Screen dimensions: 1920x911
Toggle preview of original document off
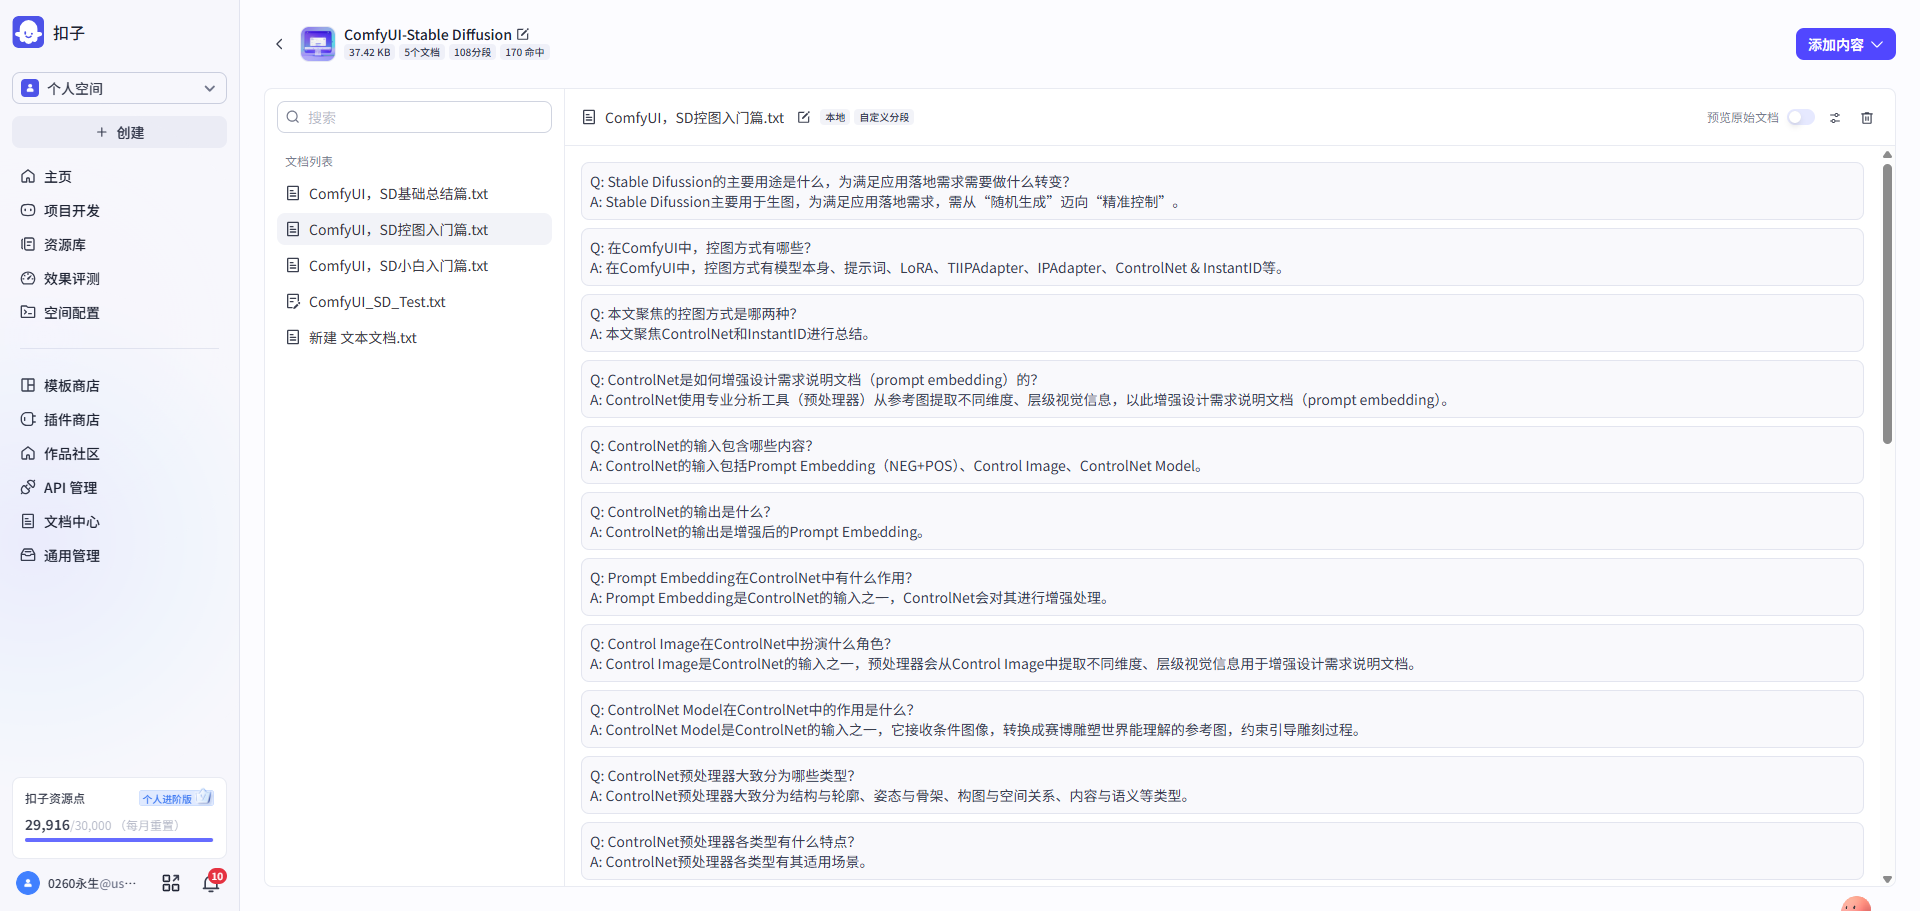pyautogui.click(x=1799, y=117)
